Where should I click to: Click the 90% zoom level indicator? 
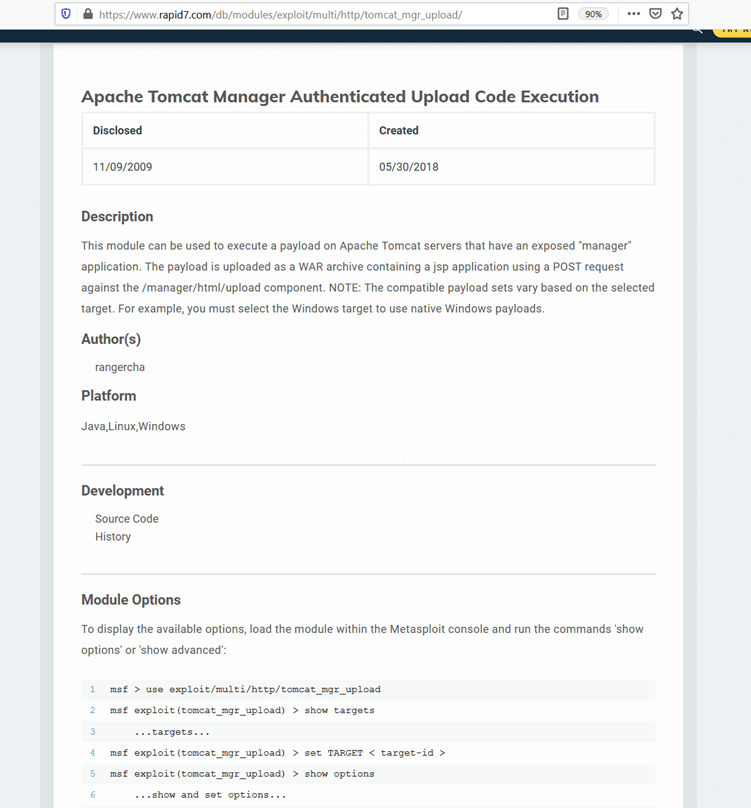[593, 14]
